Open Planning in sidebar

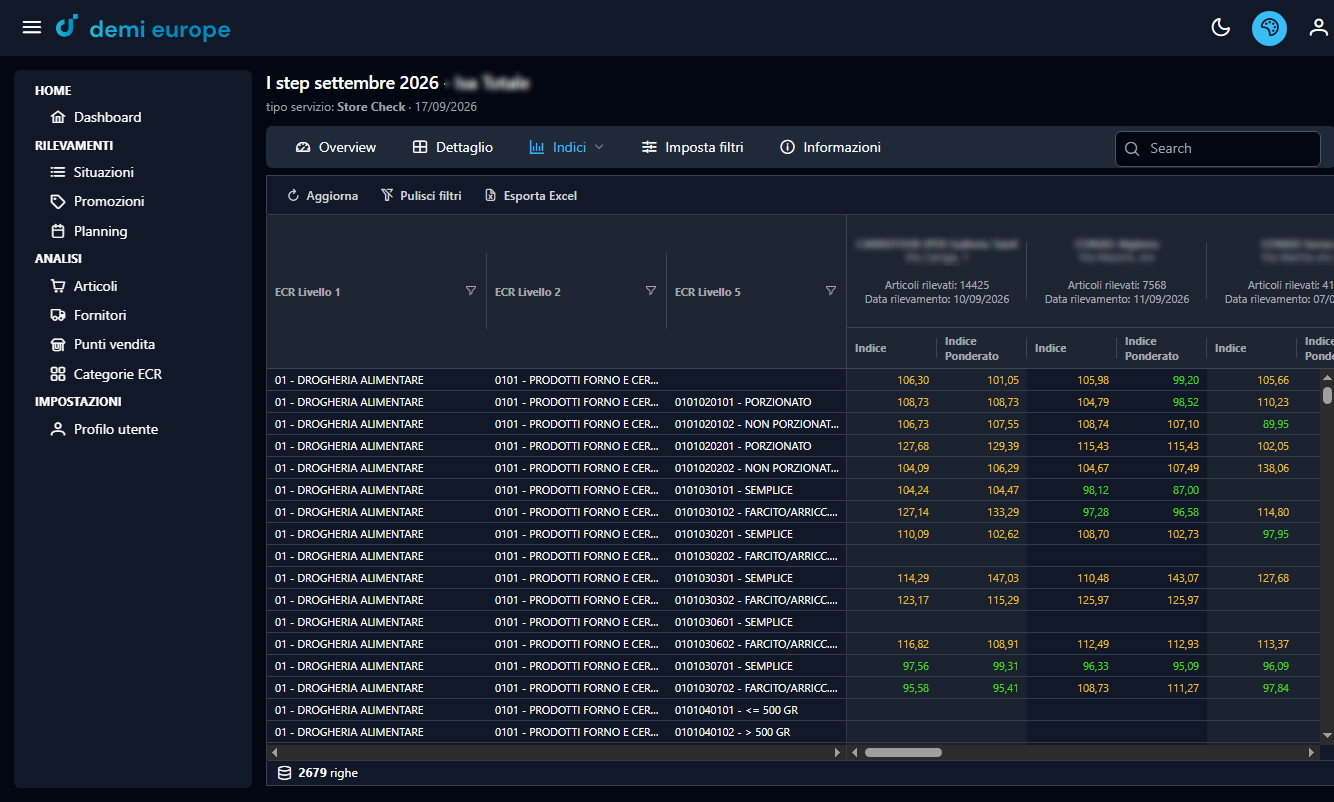[x=89, y=231]
